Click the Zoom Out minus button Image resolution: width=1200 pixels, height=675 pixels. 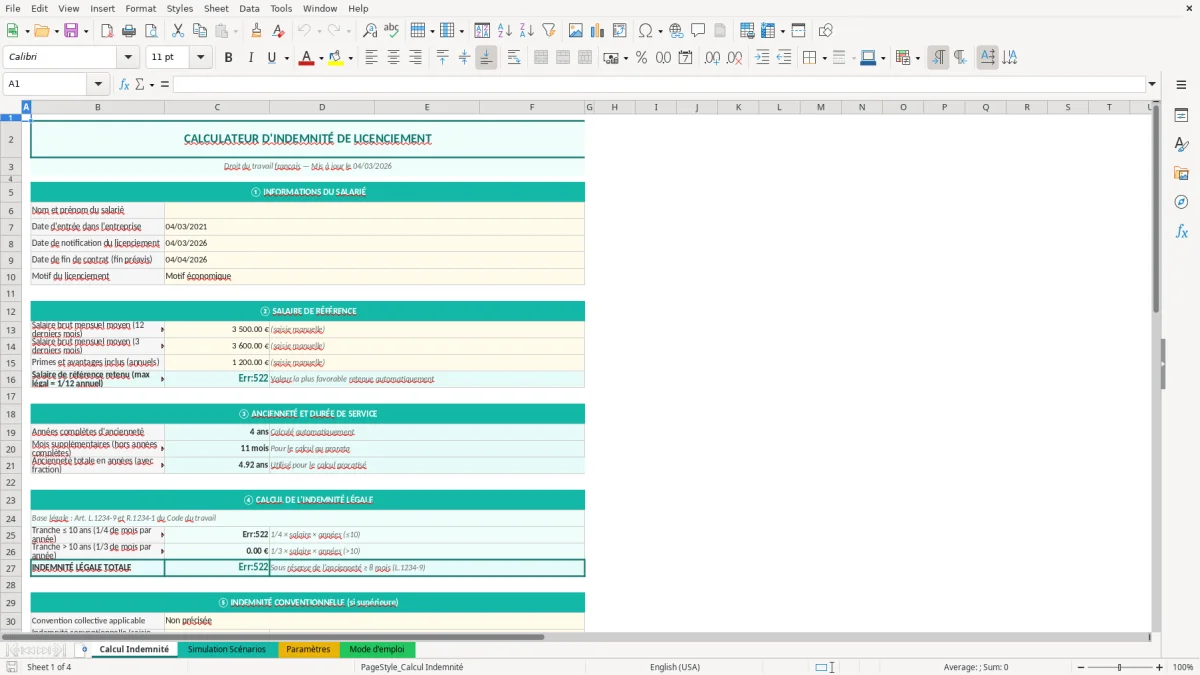(1079, 667)
